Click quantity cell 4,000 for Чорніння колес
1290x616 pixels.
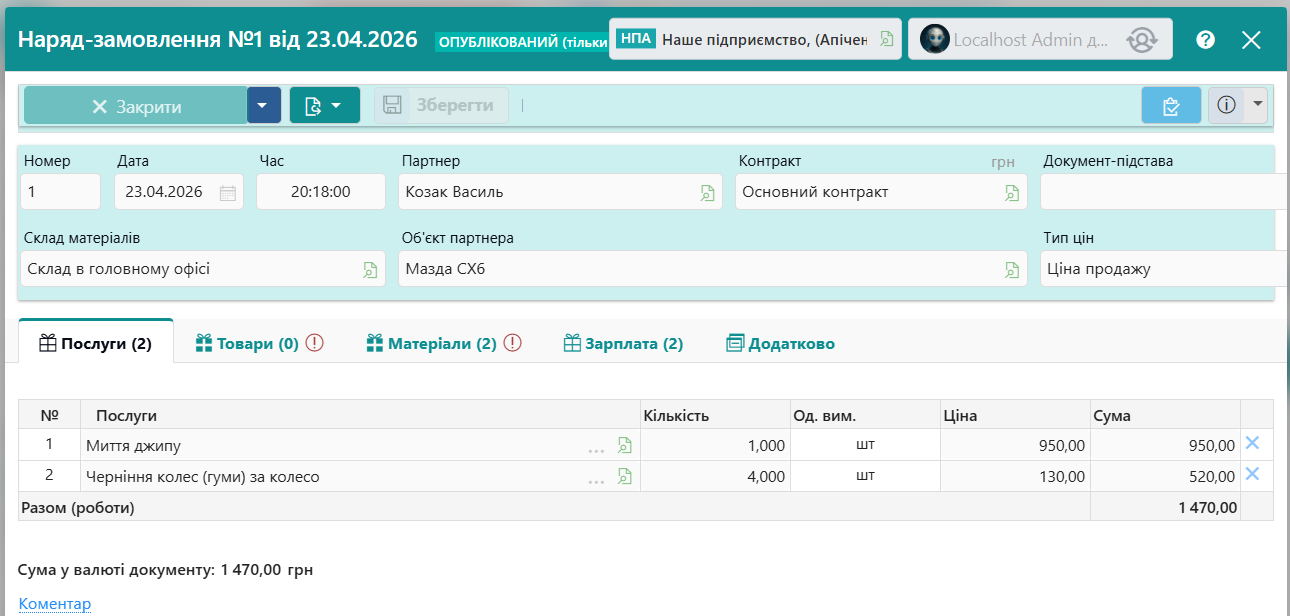pos(715,477)
